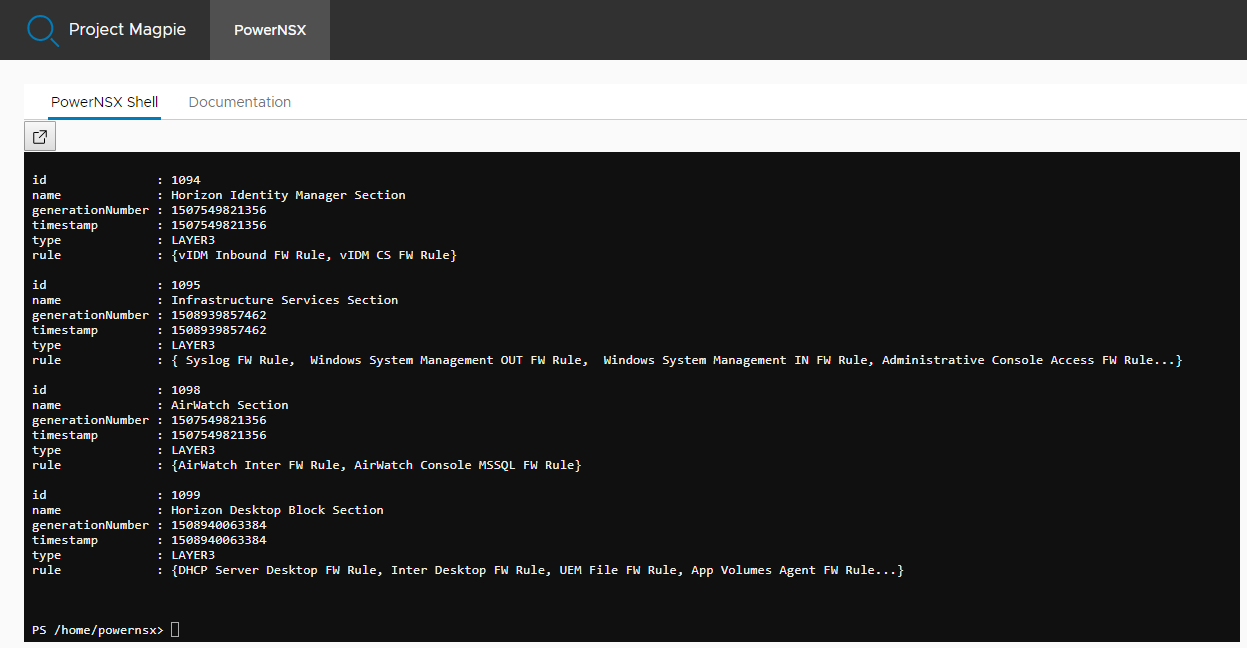1247x648 pixels.
Task: Click the PS /home/powernsx> prompt text
Action: pyautogui.click(x=98, y=630)
